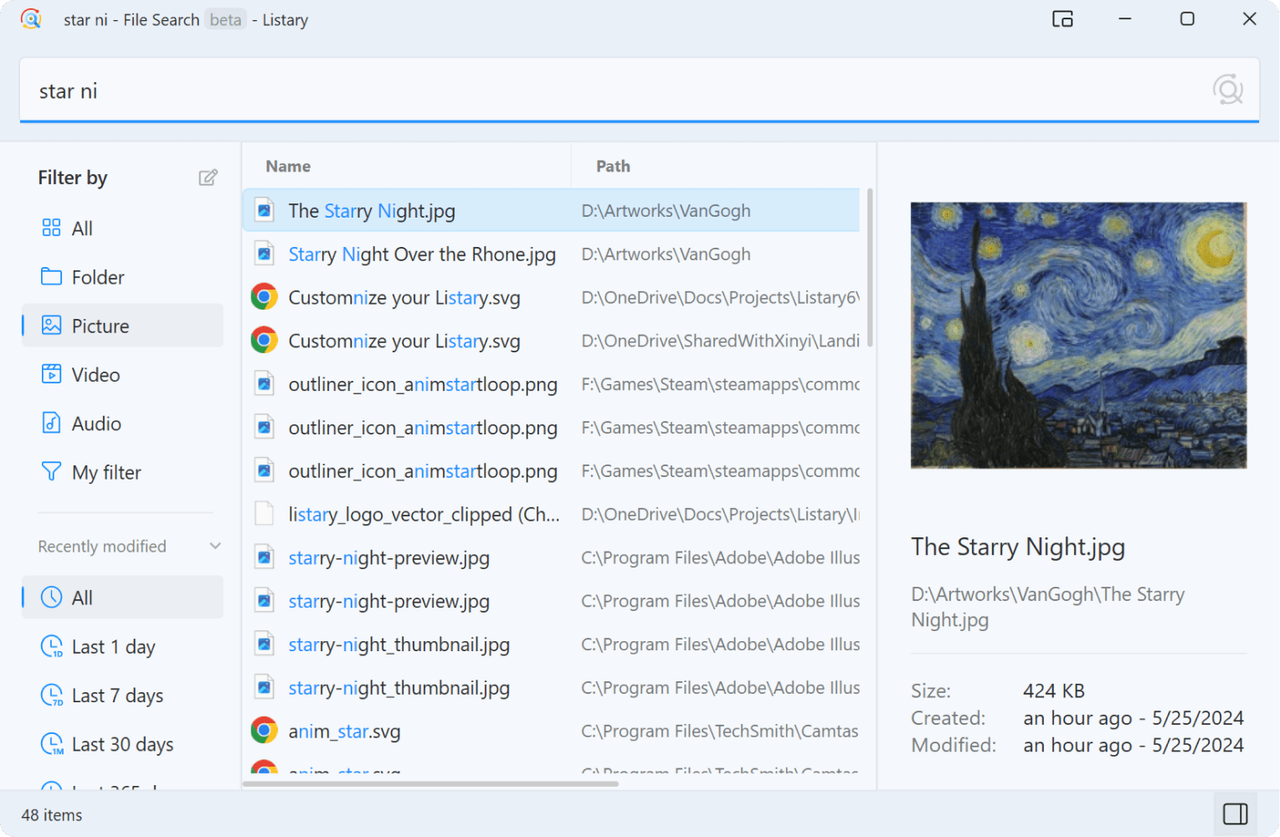
Task: Click image icon of The Starry Night.jpg
Action: tap(264, 211)
